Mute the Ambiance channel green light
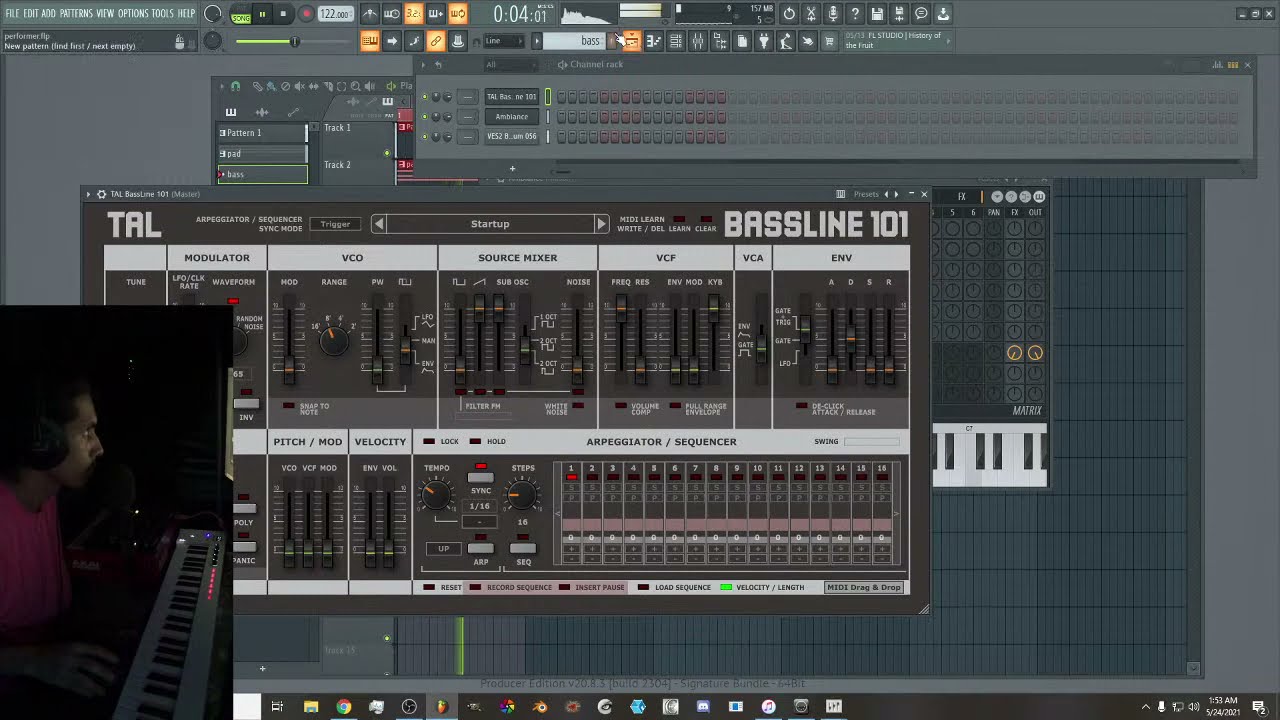 coord(425,117)
